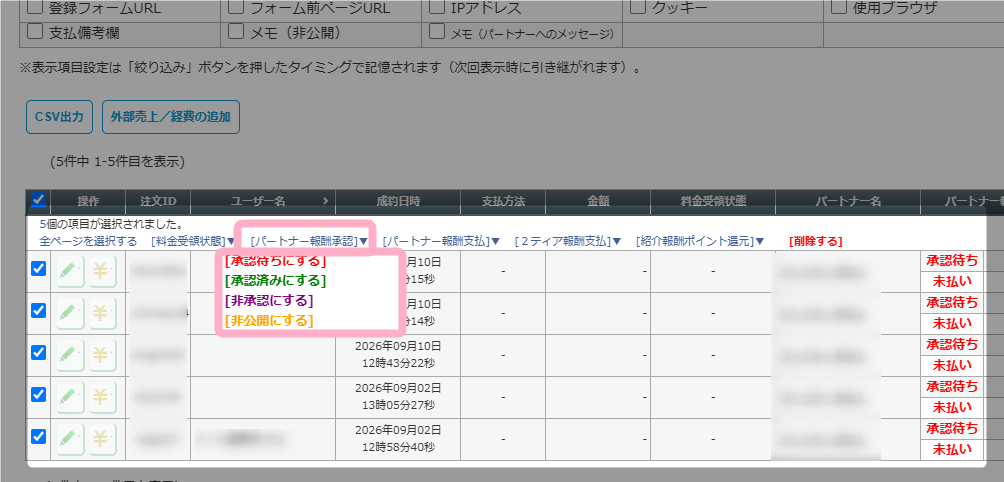Tick the IPアドレス display checkbox
Viewport: 1004px width, 482px height.
437,8
